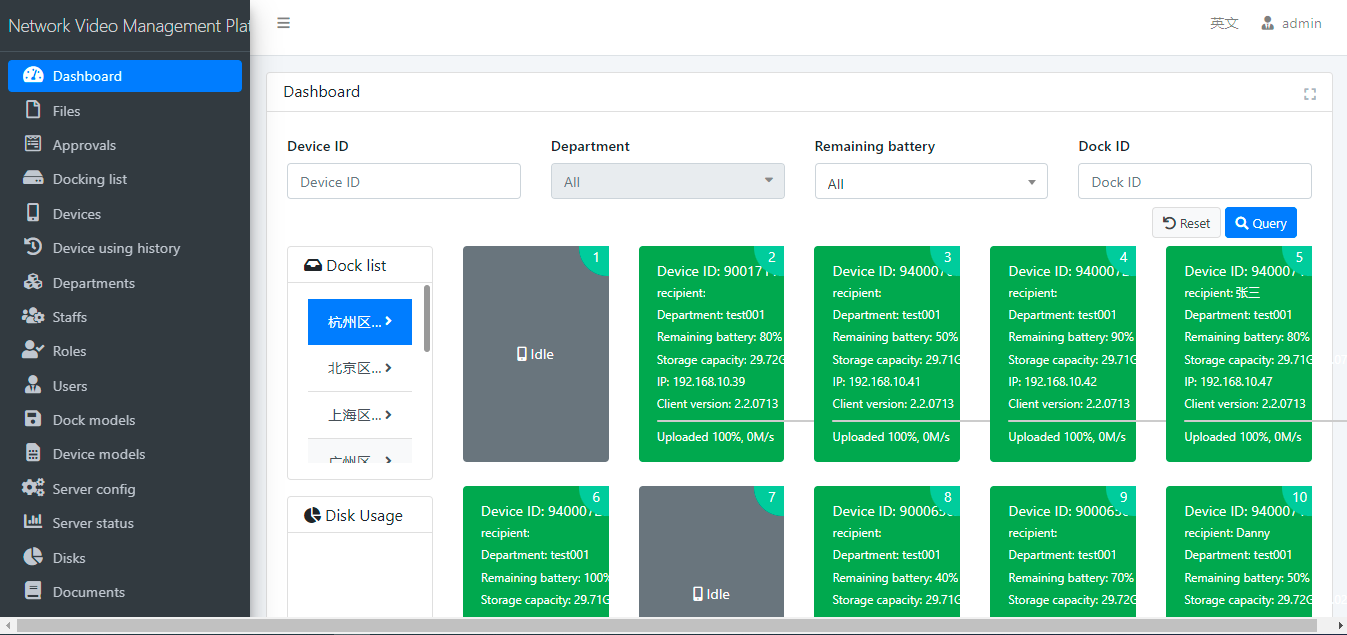This screenshot has width=1347, height=635.
Task: Expand the Remaining battery dropdown
Action: point(930,182)
